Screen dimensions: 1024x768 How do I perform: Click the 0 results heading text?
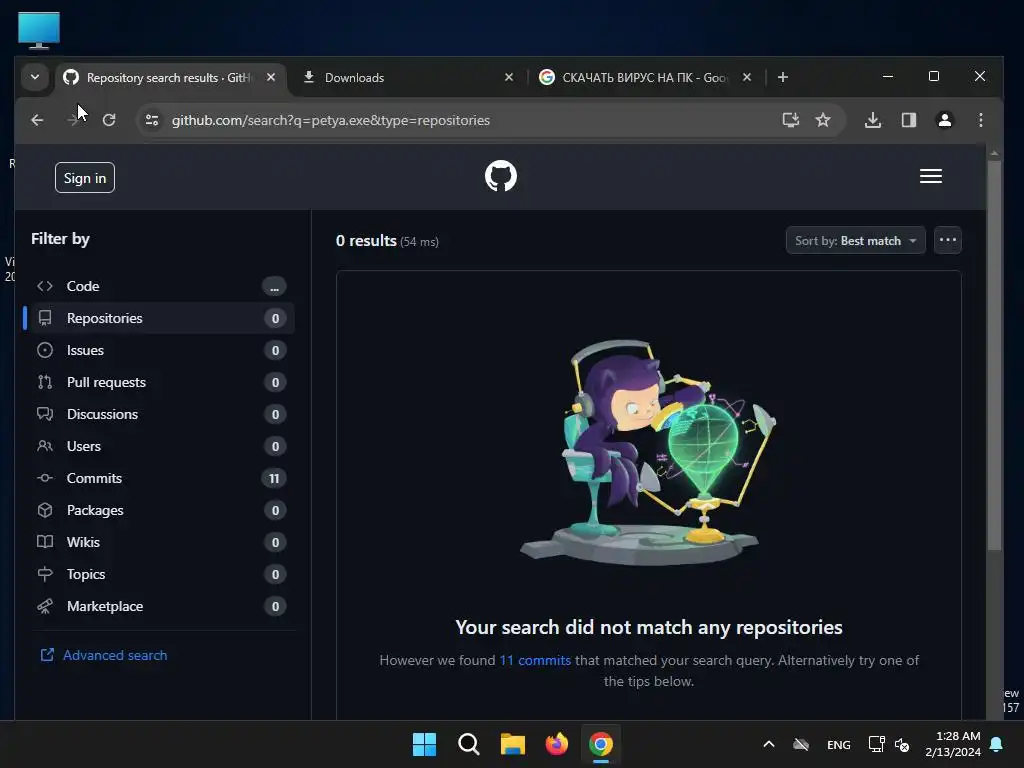(366, 241)
